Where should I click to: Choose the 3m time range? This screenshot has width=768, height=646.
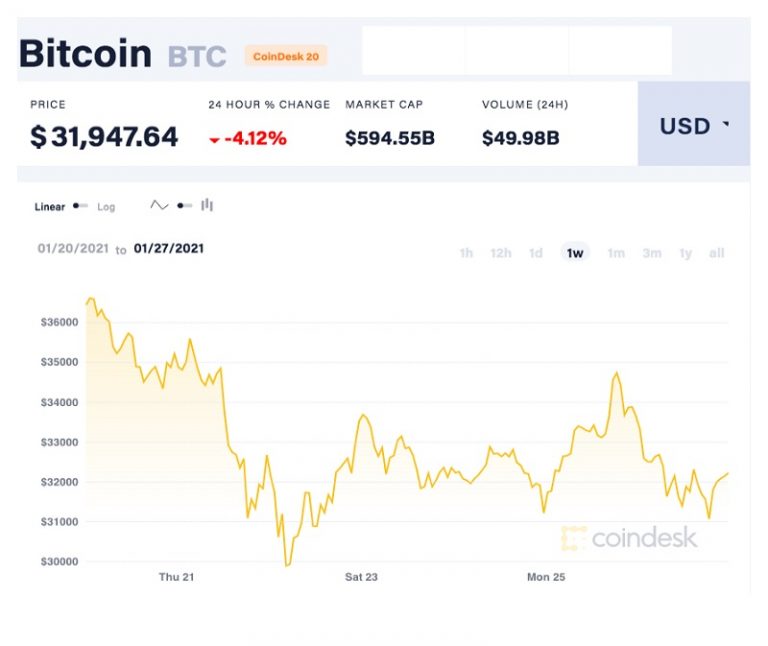[x=652, y=253]
